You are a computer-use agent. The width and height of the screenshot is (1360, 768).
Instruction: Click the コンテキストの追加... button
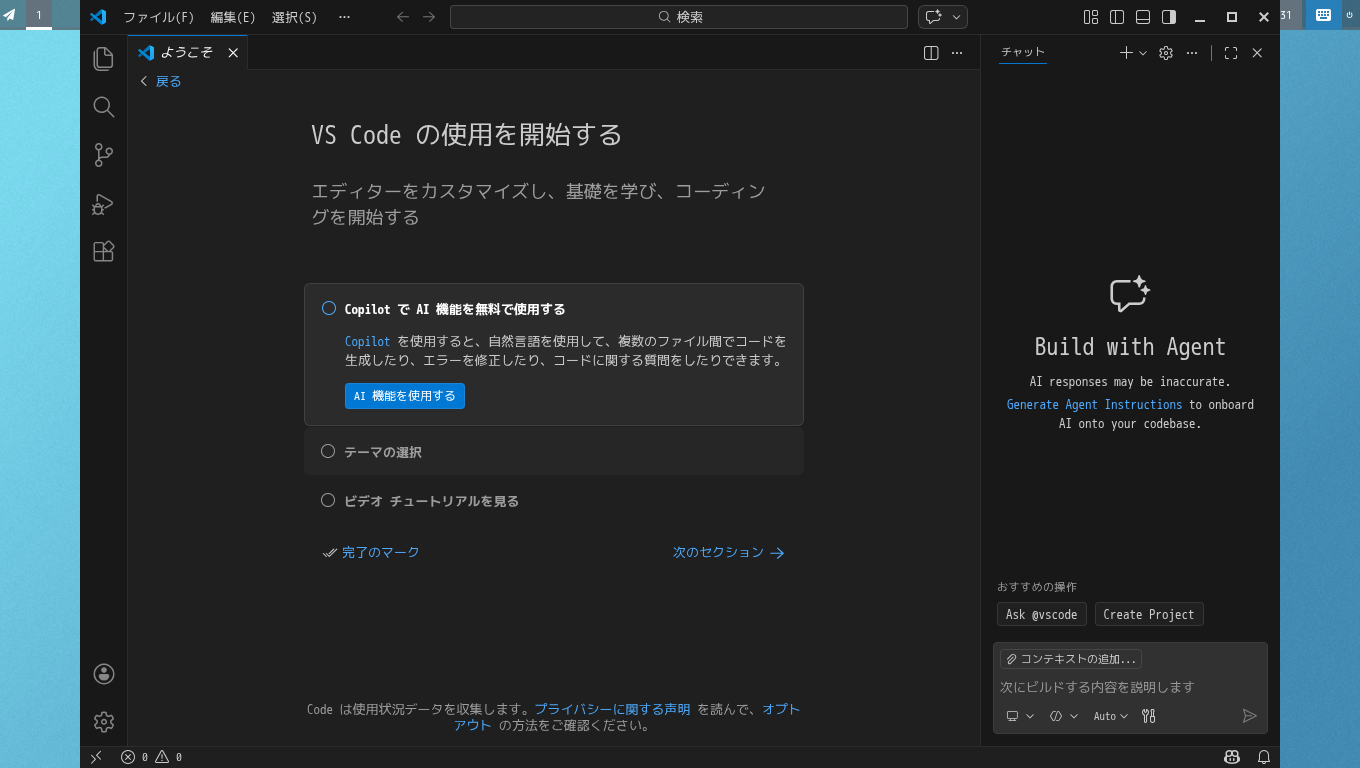click(x=1071, y=659)
